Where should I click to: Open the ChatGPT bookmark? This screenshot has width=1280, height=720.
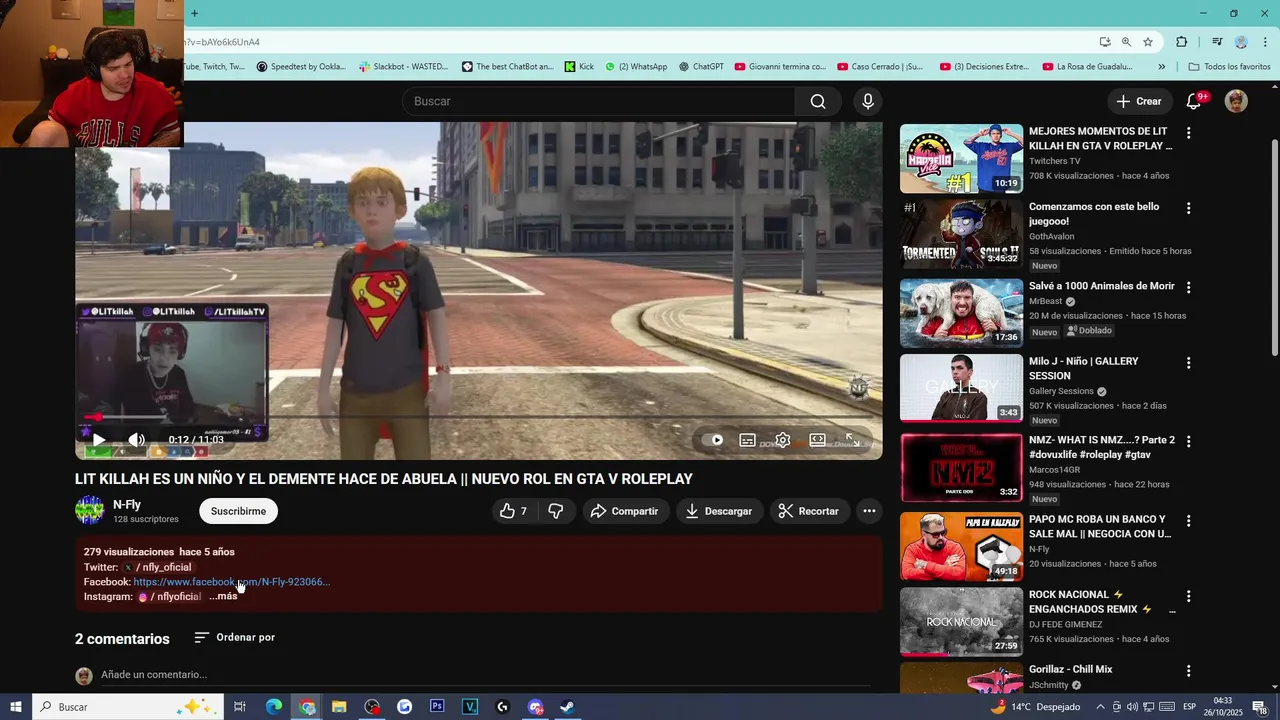701,67
